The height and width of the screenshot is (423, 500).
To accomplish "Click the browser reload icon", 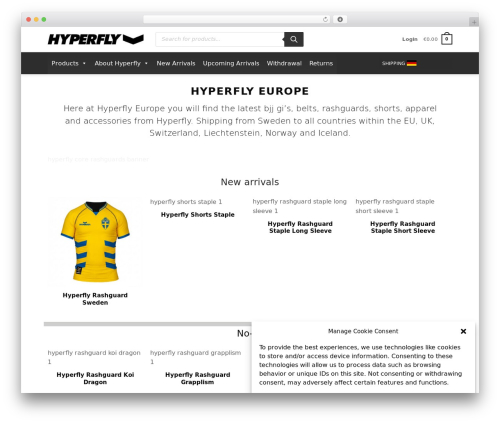I will coord(325,20).
